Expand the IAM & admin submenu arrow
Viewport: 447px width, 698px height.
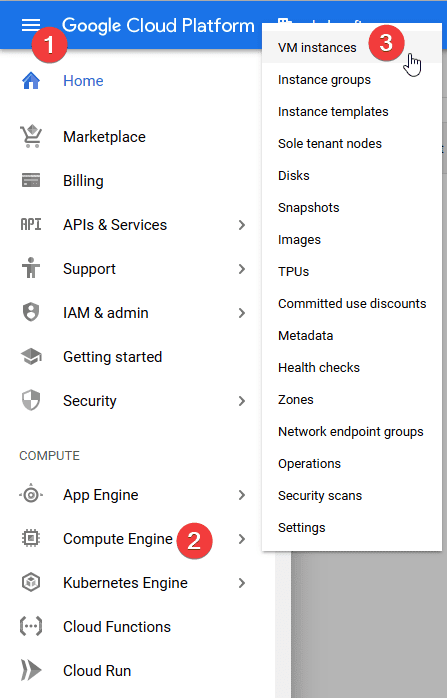242,313
